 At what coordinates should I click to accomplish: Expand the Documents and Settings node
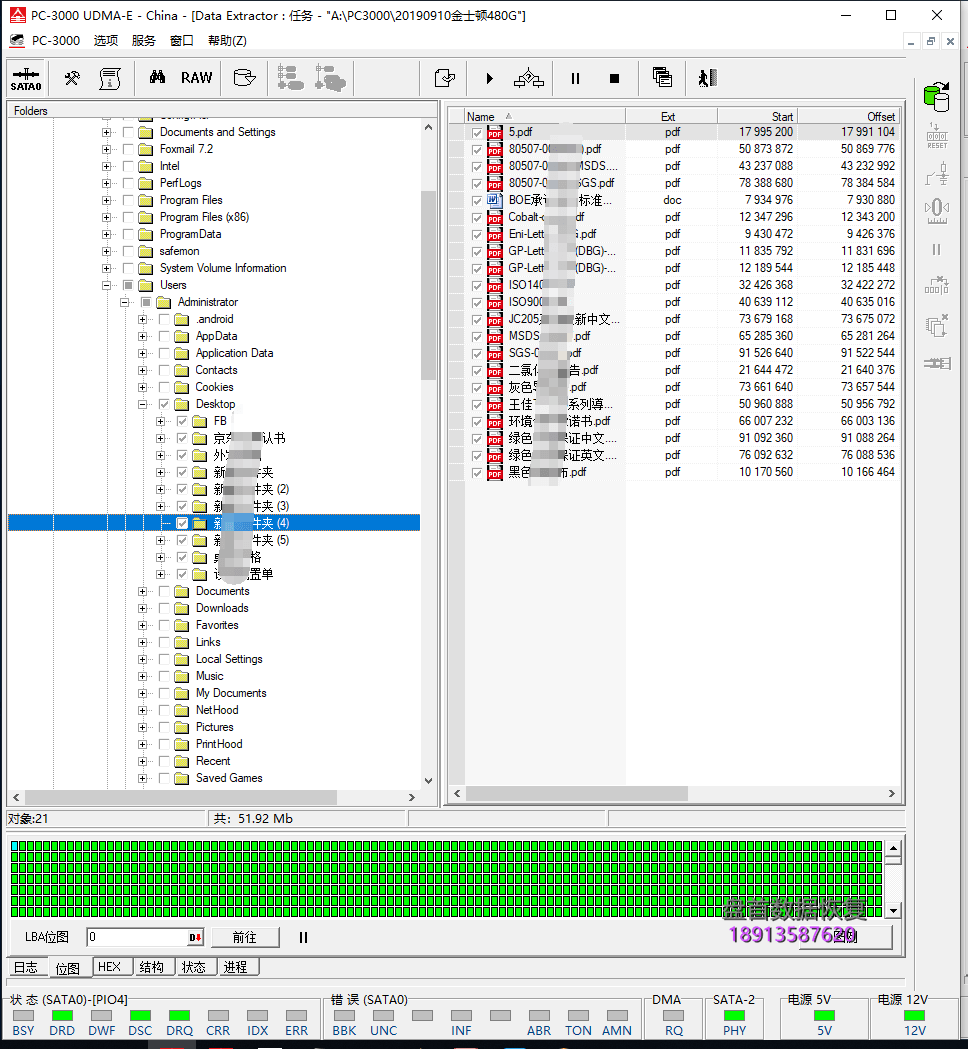106,132
